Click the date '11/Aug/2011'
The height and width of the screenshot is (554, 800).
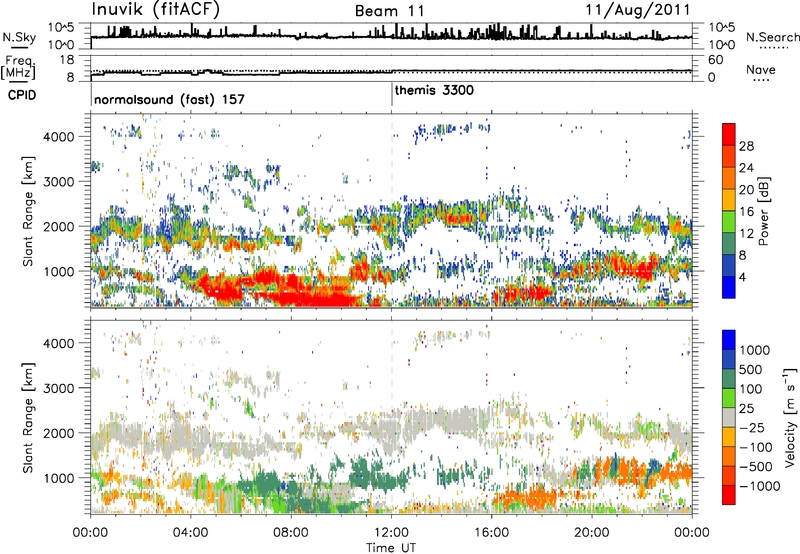(637, 10)
